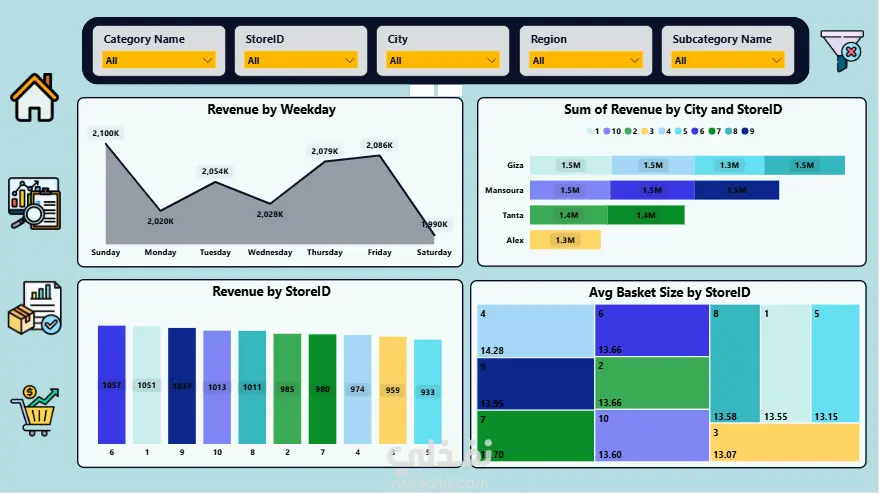Viewport: 879px width, 493px height.
Task: Click legend swatch for store 9
Action: point(745,131)
